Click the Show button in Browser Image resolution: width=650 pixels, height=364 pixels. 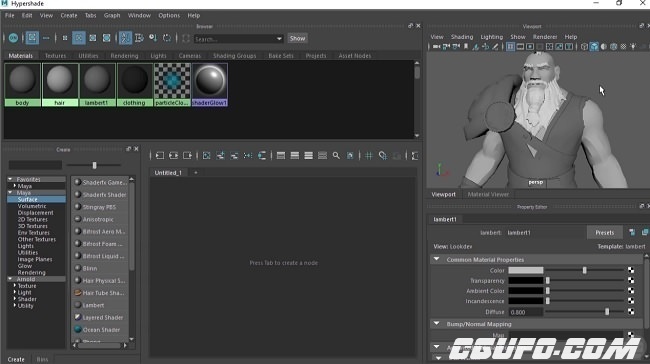(297, 39)
